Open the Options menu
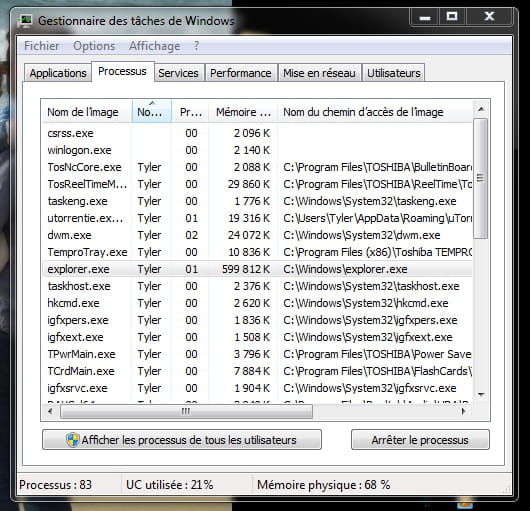This screenshot has width=530, height=511. [94, 46]
